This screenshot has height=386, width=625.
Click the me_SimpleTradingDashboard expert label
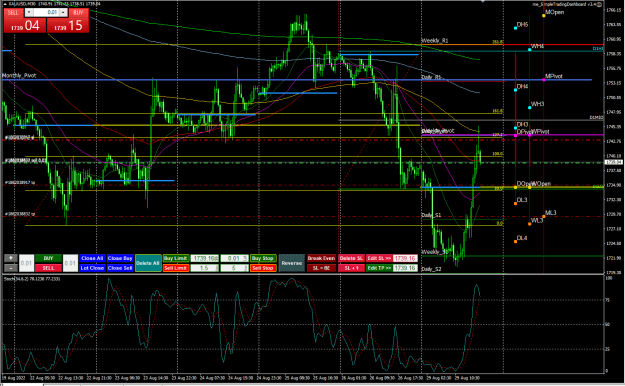(565, 4)
